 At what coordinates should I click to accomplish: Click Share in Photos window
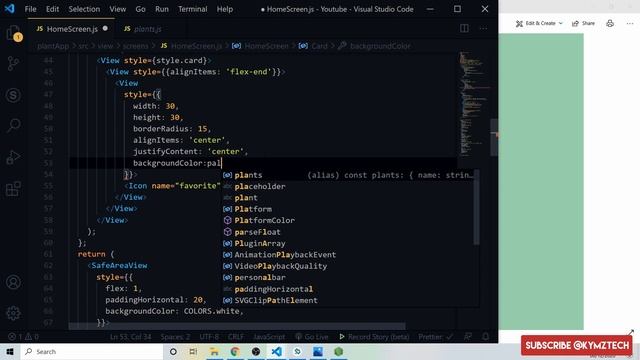(583, 23)
